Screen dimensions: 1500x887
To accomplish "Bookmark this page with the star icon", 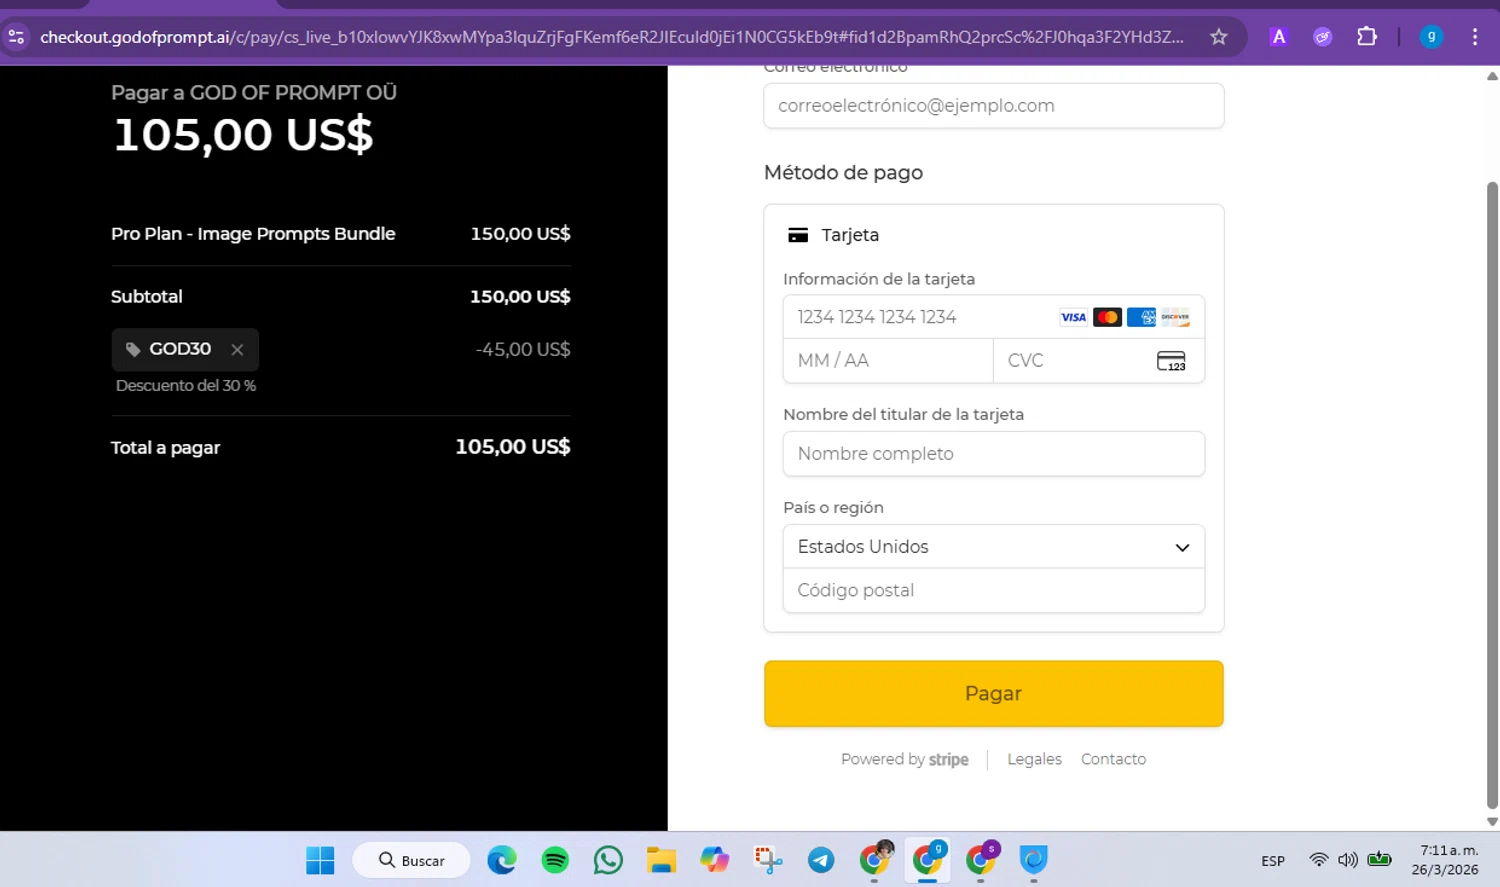I will [x=1218, y=37].
